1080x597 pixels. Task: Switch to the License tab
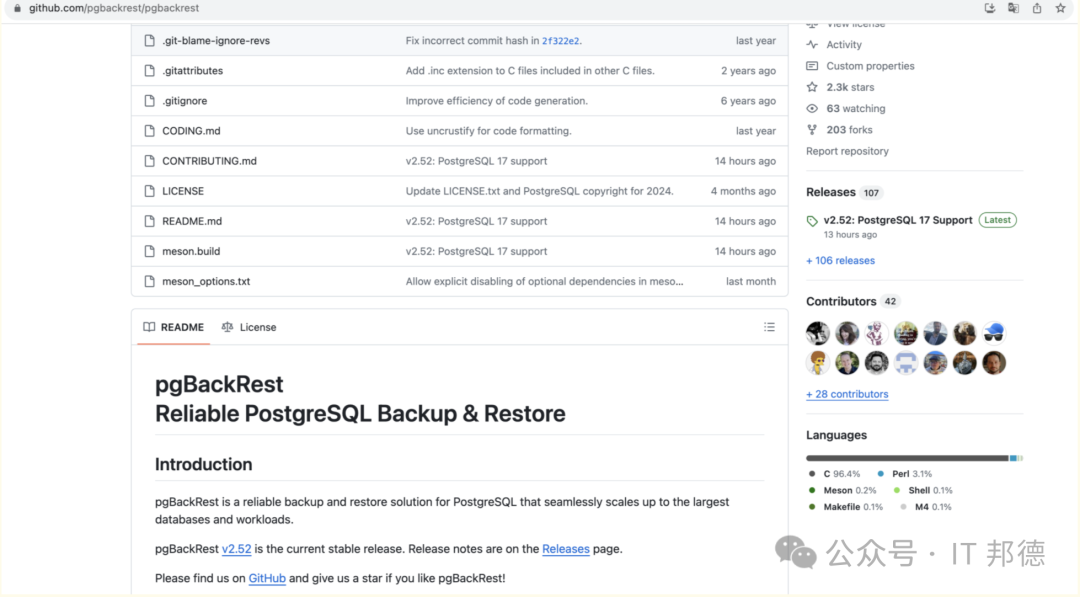tap(249, 327)
